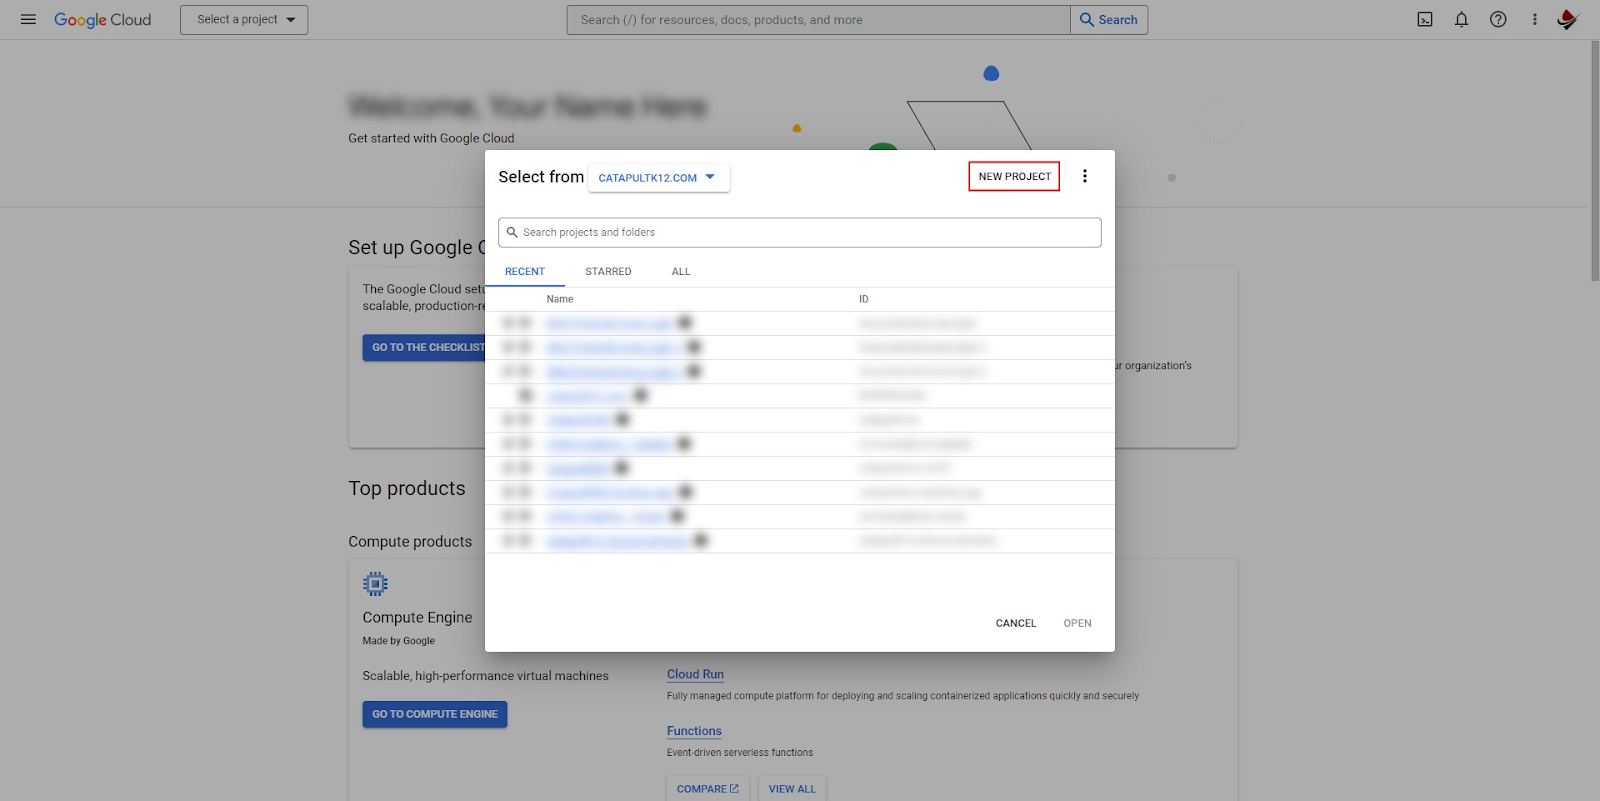Click 'Get started with Google Cloud' text
The image size is (1600, 801).
tap(431, 138)
